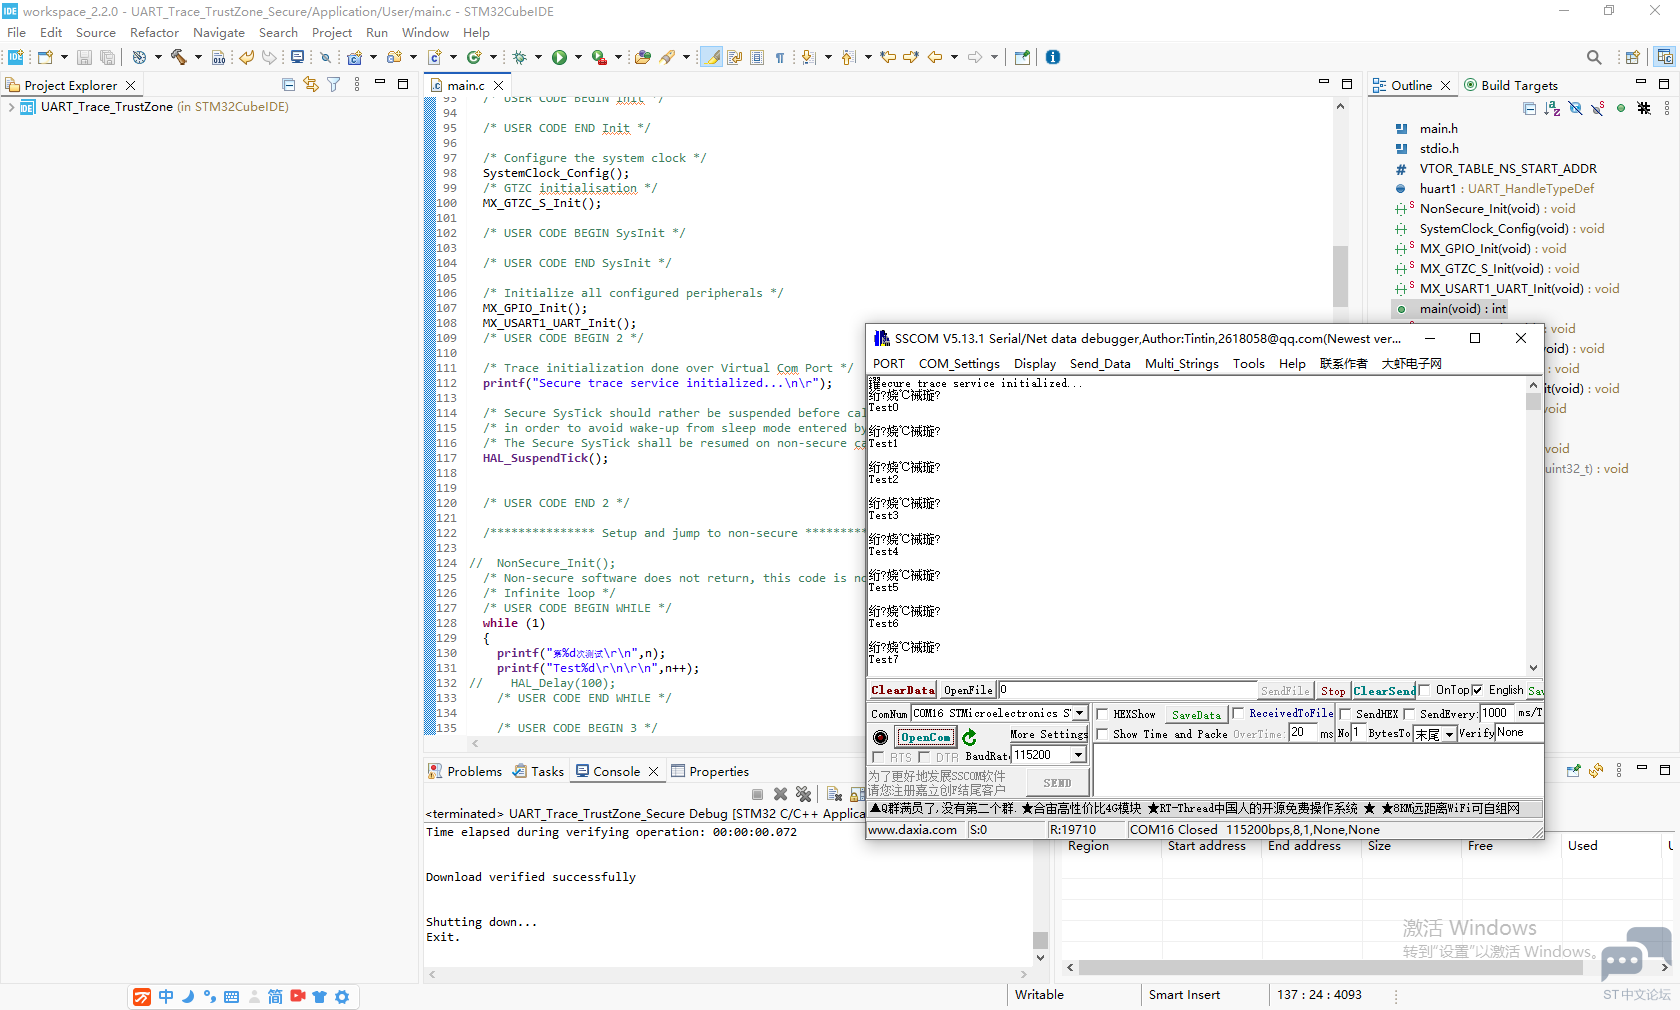Open the Run button dropdown arrow
1680x1010 pixels.
(578, 57)
